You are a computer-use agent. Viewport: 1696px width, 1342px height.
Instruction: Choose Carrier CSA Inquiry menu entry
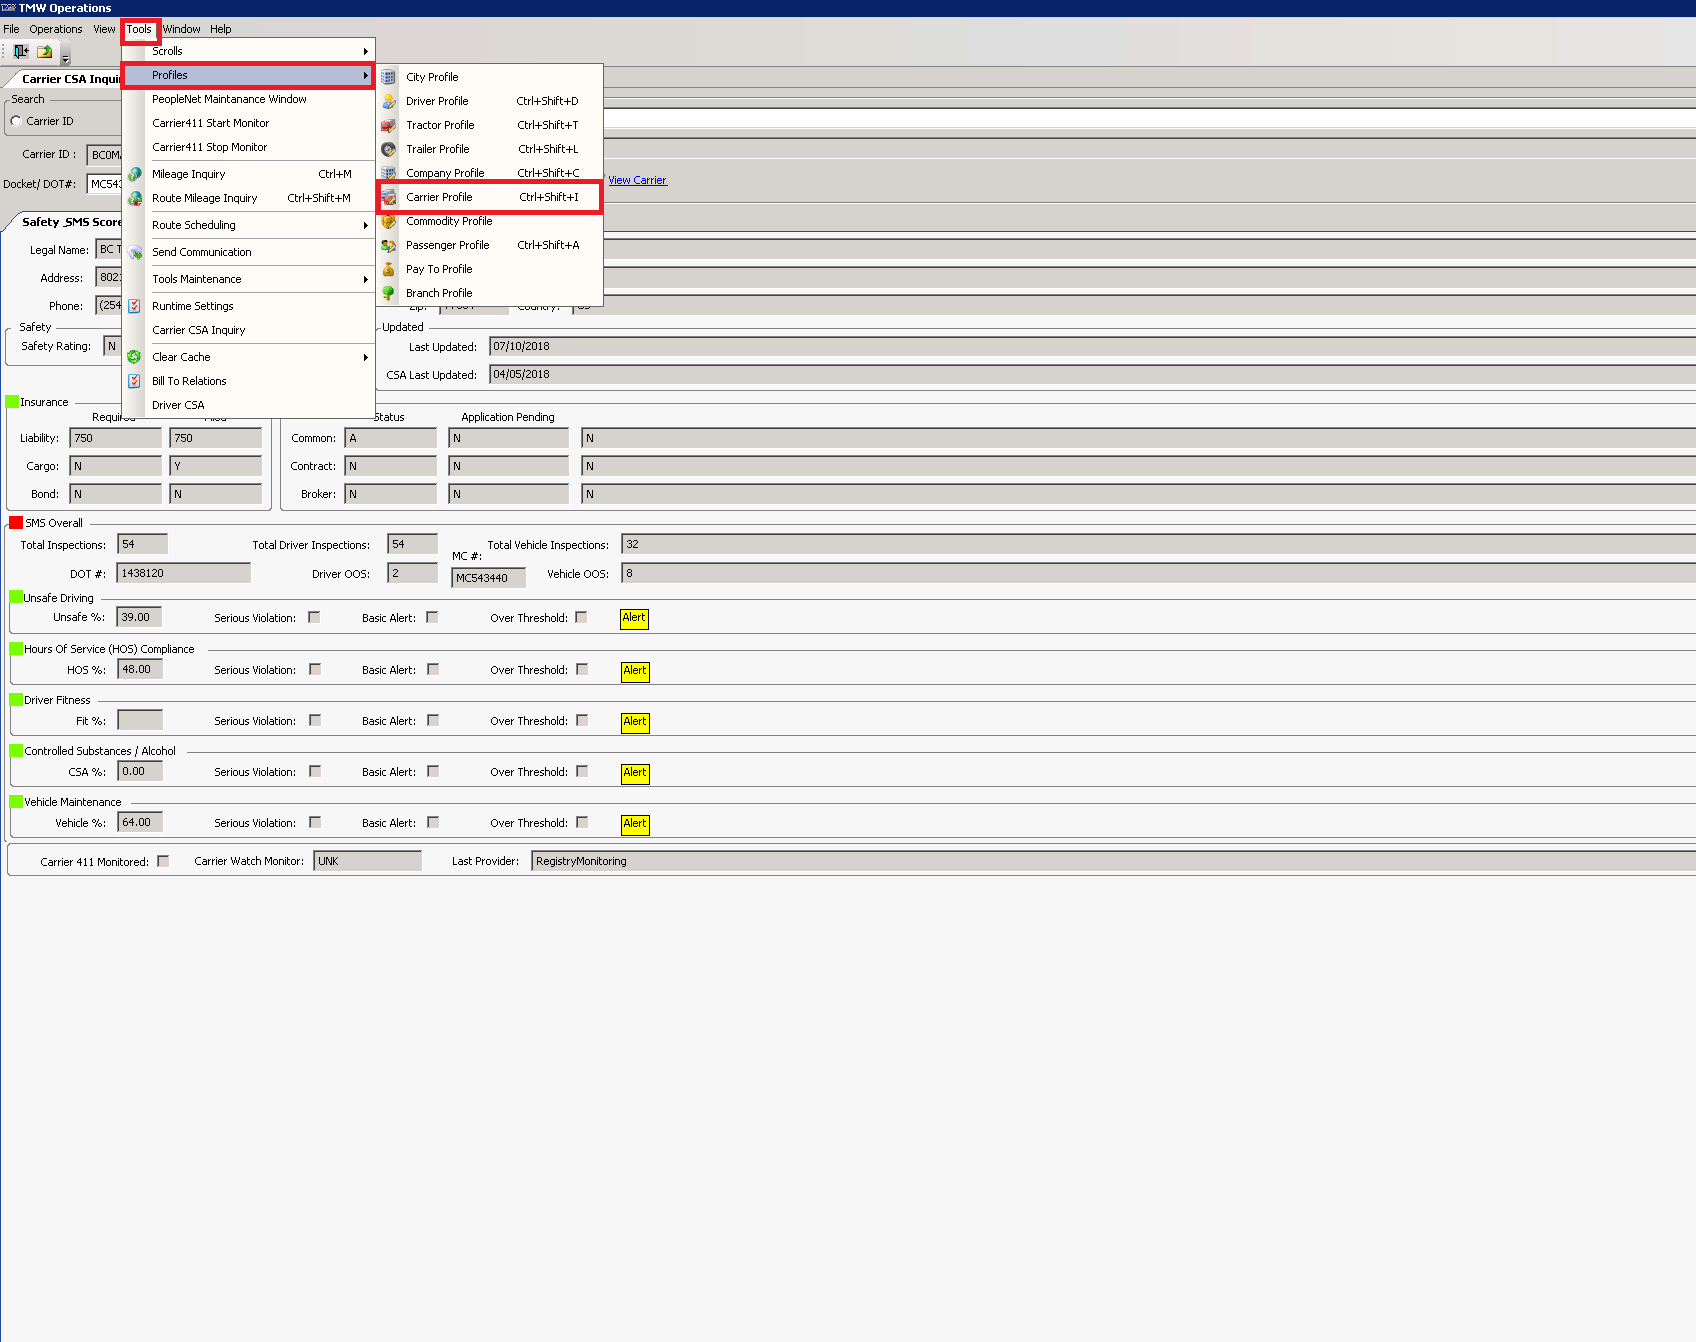(x=248, y=330)
